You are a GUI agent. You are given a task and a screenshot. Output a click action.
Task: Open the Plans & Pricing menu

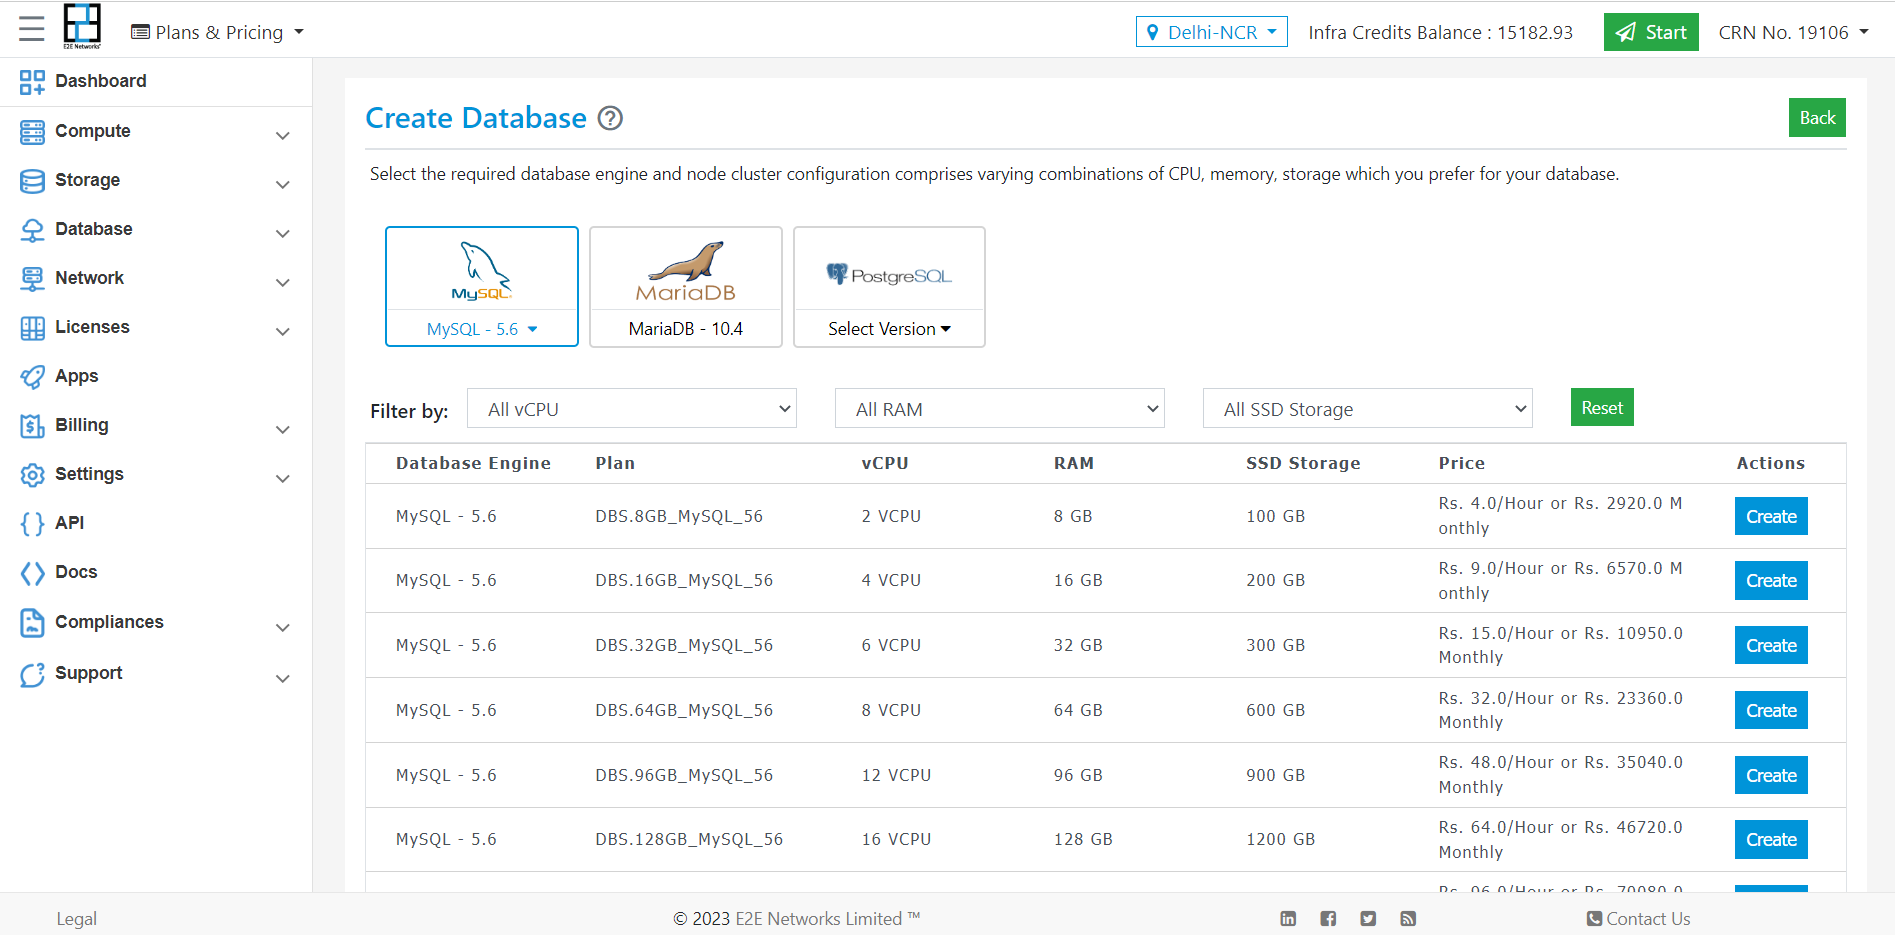tap(218, 32)
